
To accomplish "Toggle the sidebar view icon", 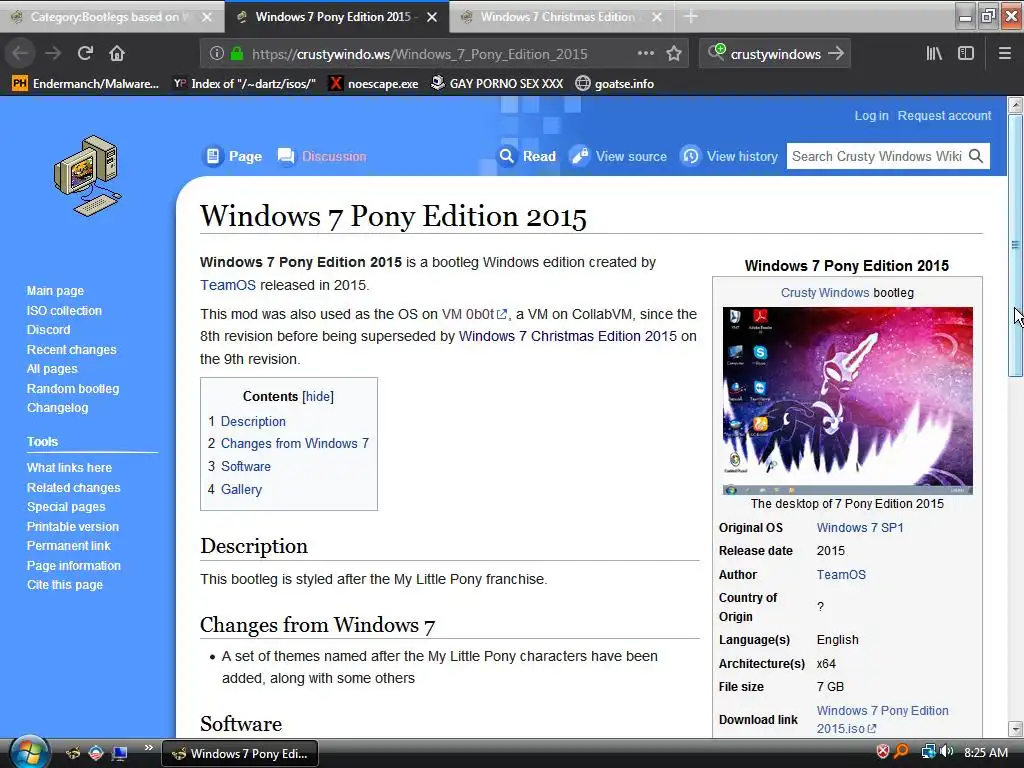I will [966, 54].
